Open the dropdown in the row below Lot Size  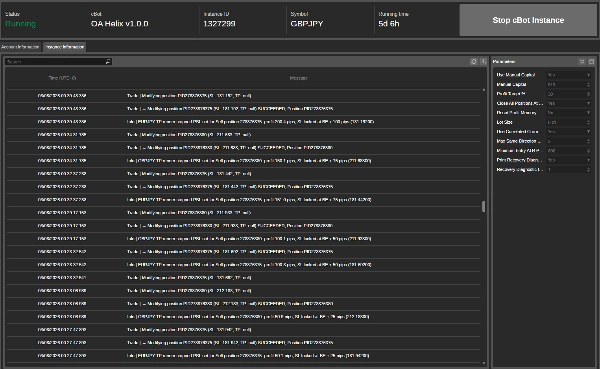tap(569, 132)
